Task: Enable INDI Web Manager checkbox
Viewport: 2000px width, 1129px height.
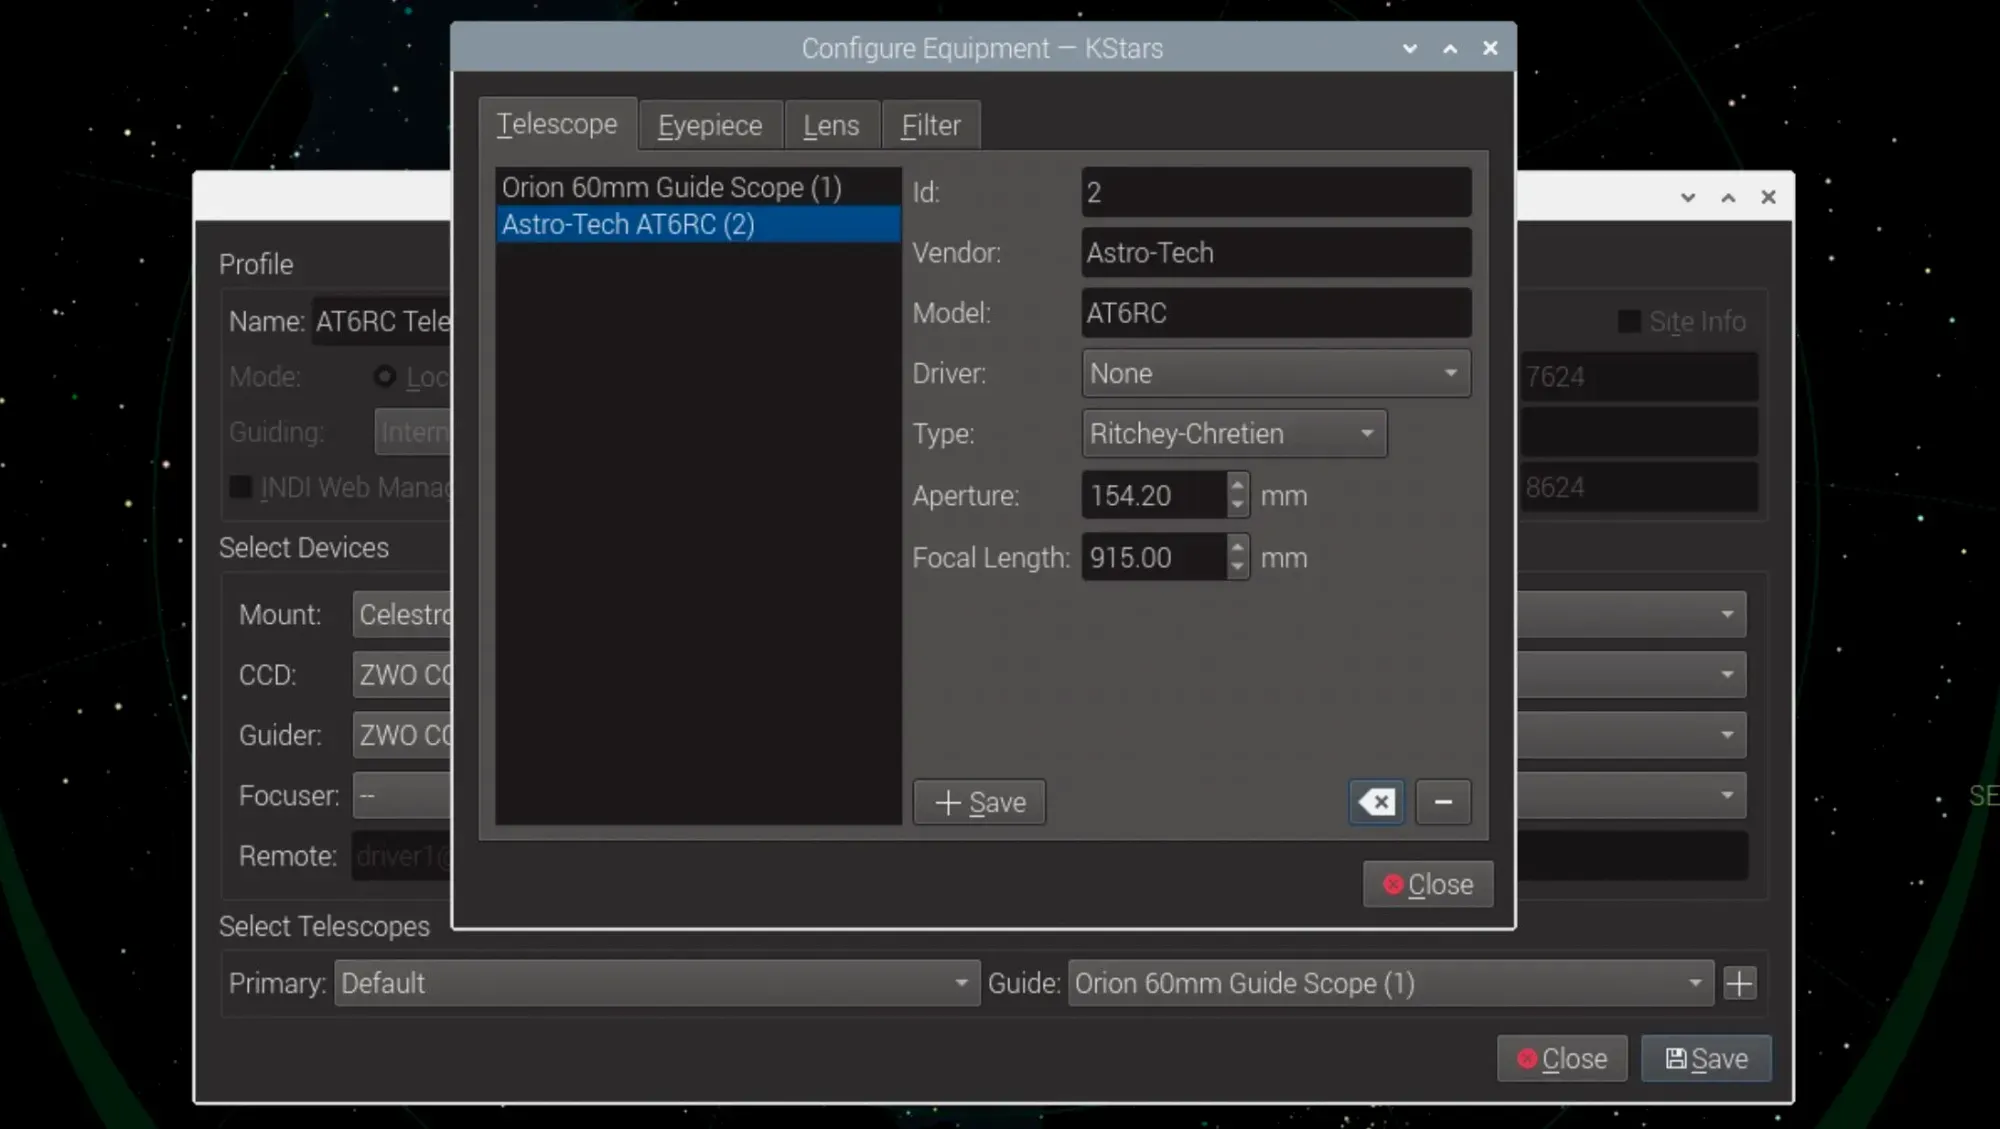Action: [x=240, y=487]
